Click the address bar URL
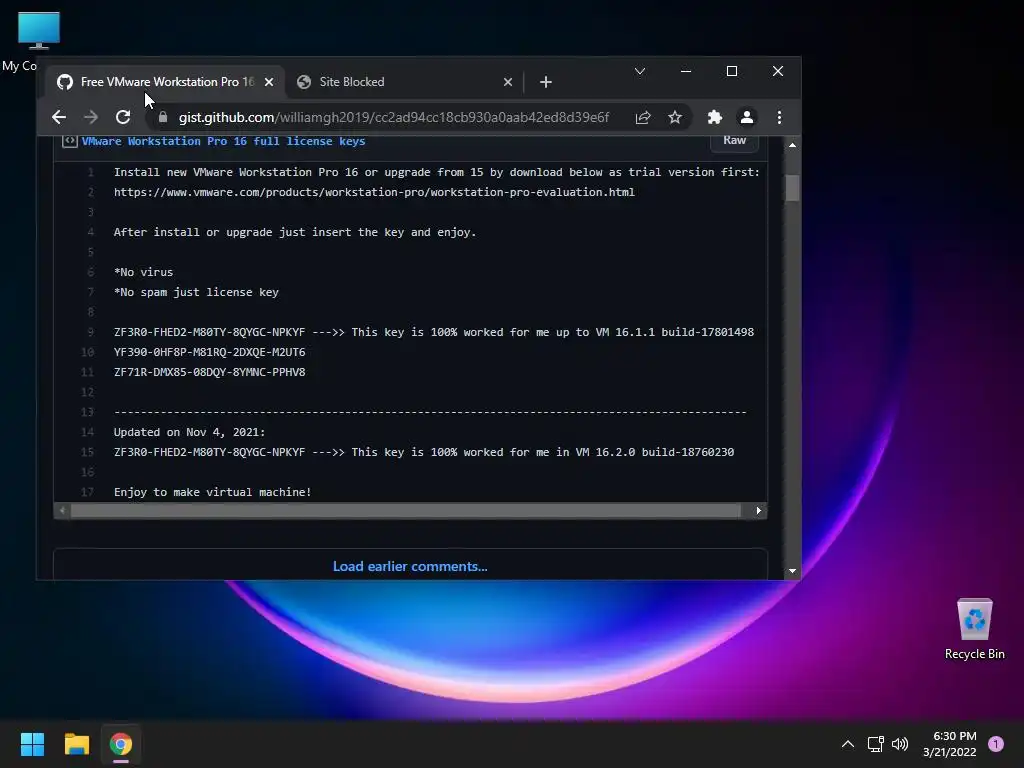The image size is (1024, 768). [394, 117]
